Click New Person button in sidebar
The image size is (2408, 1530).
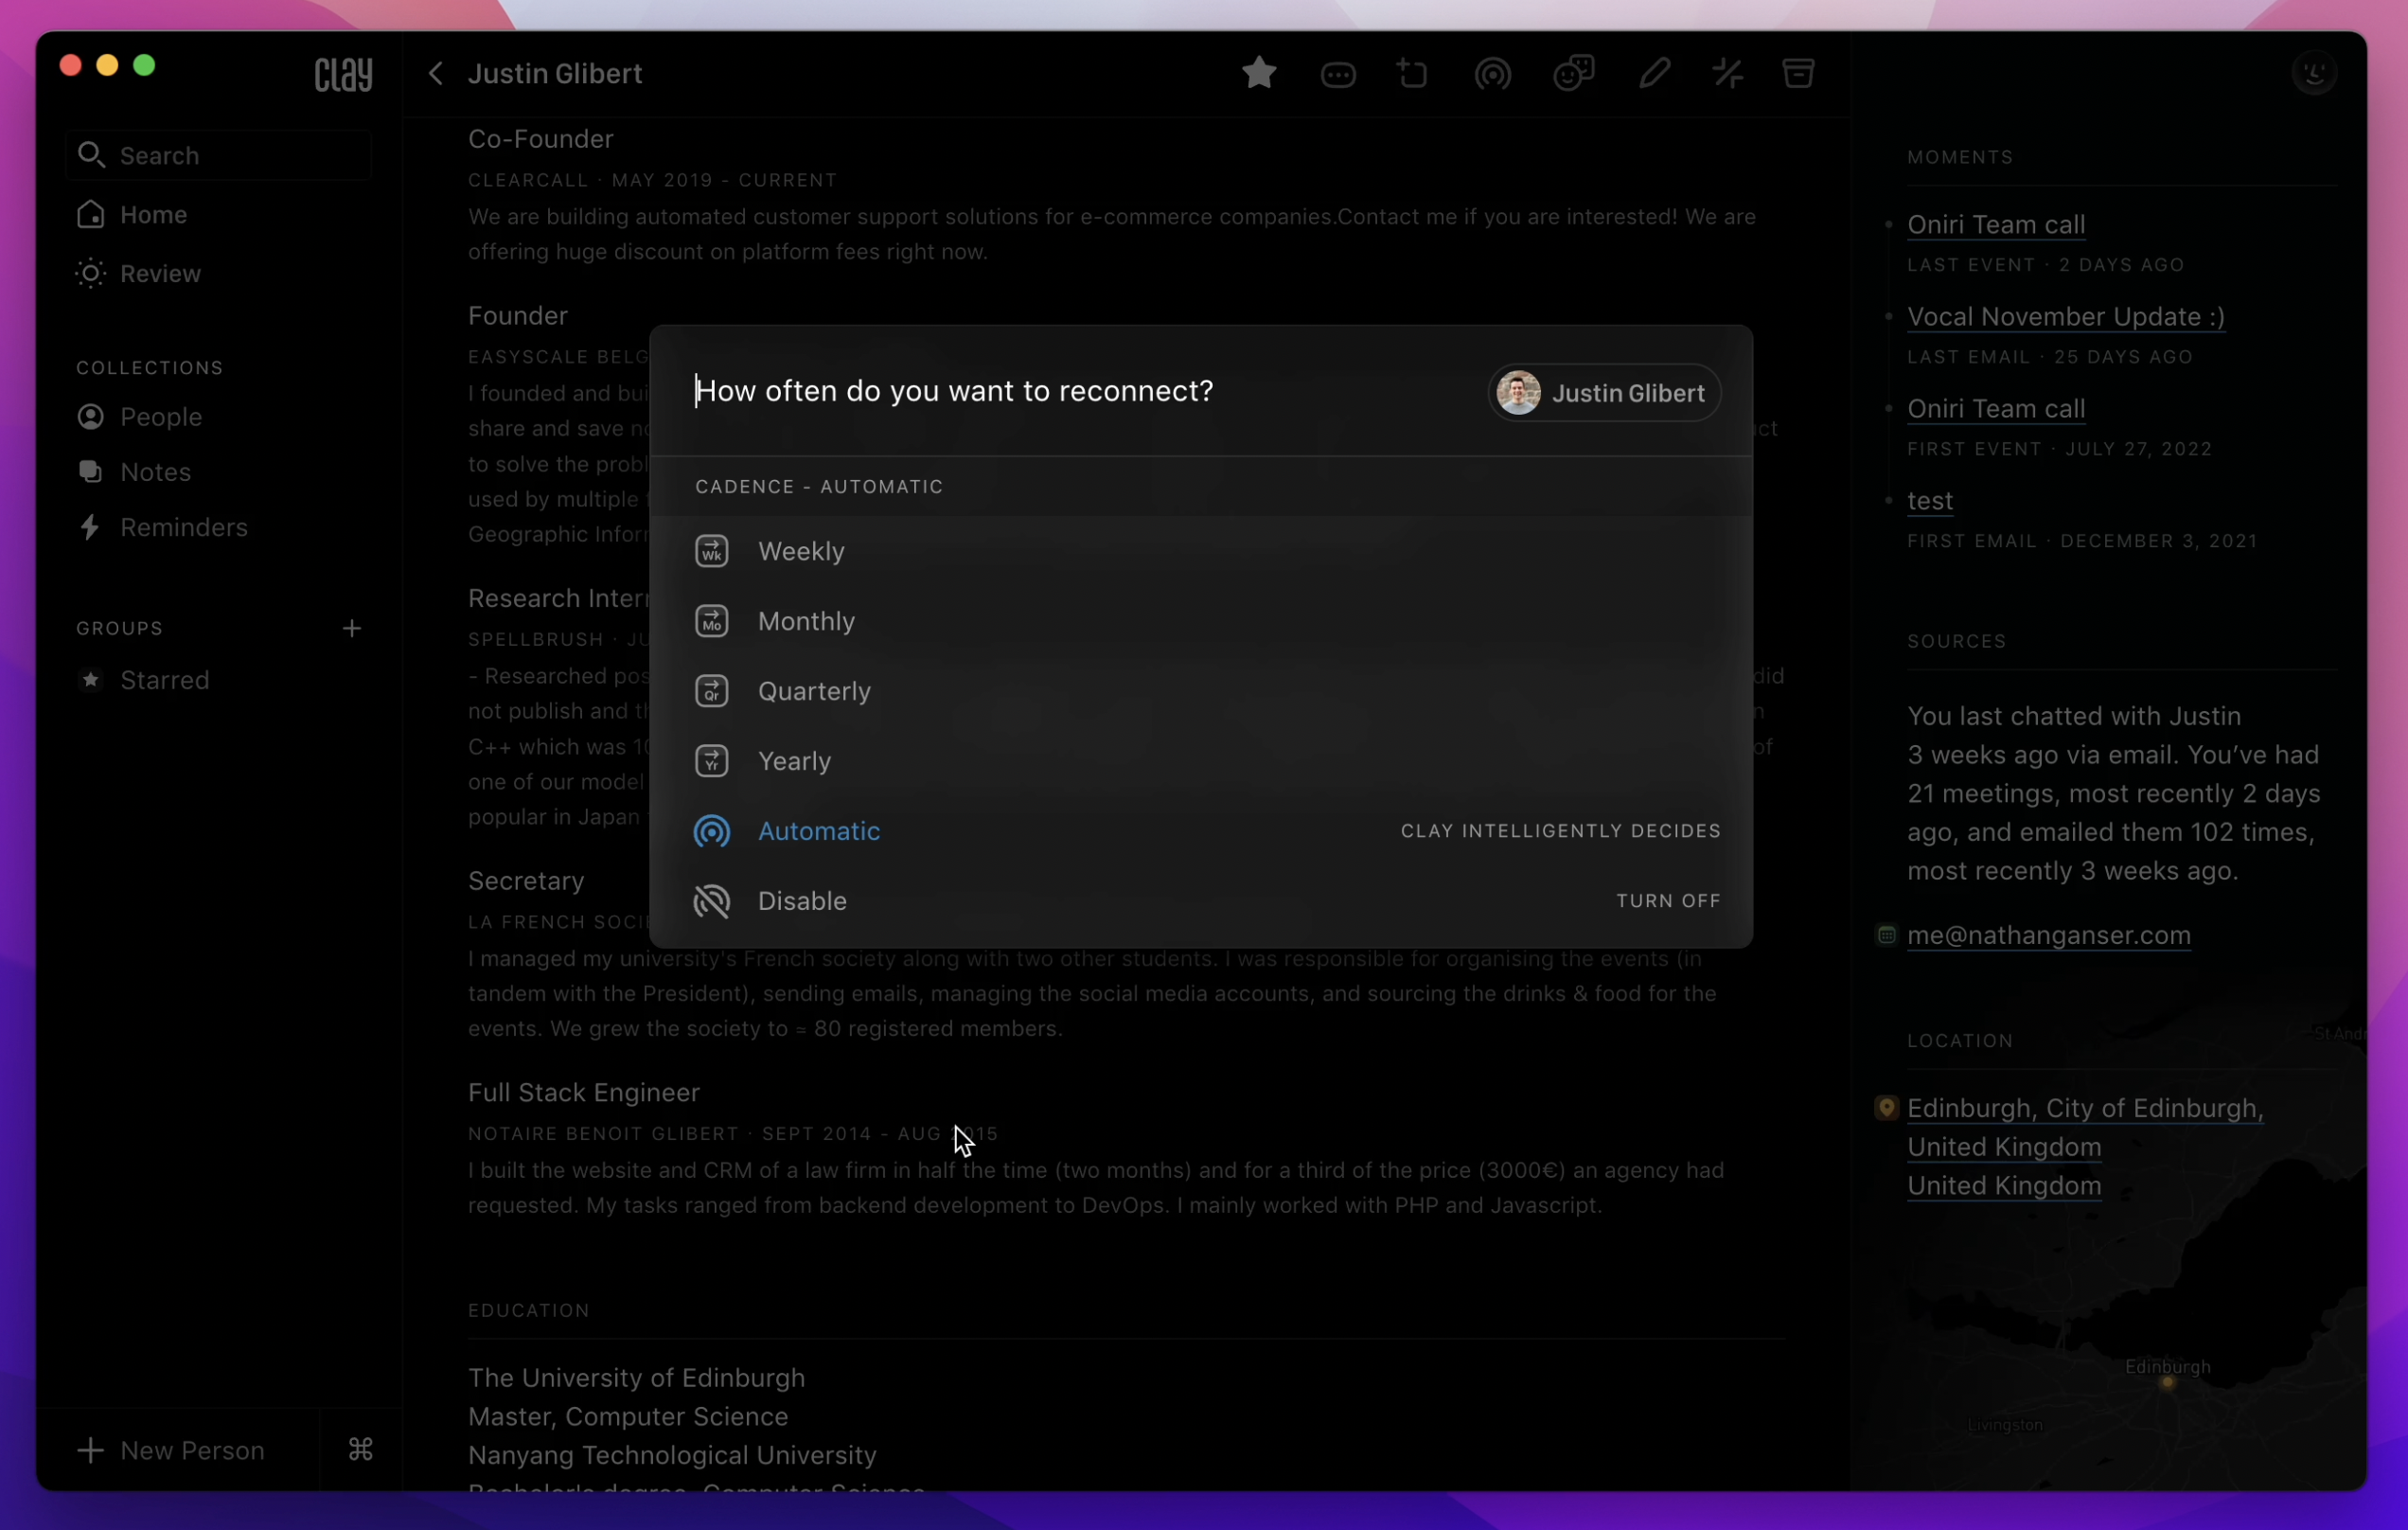coord(172,1448)
